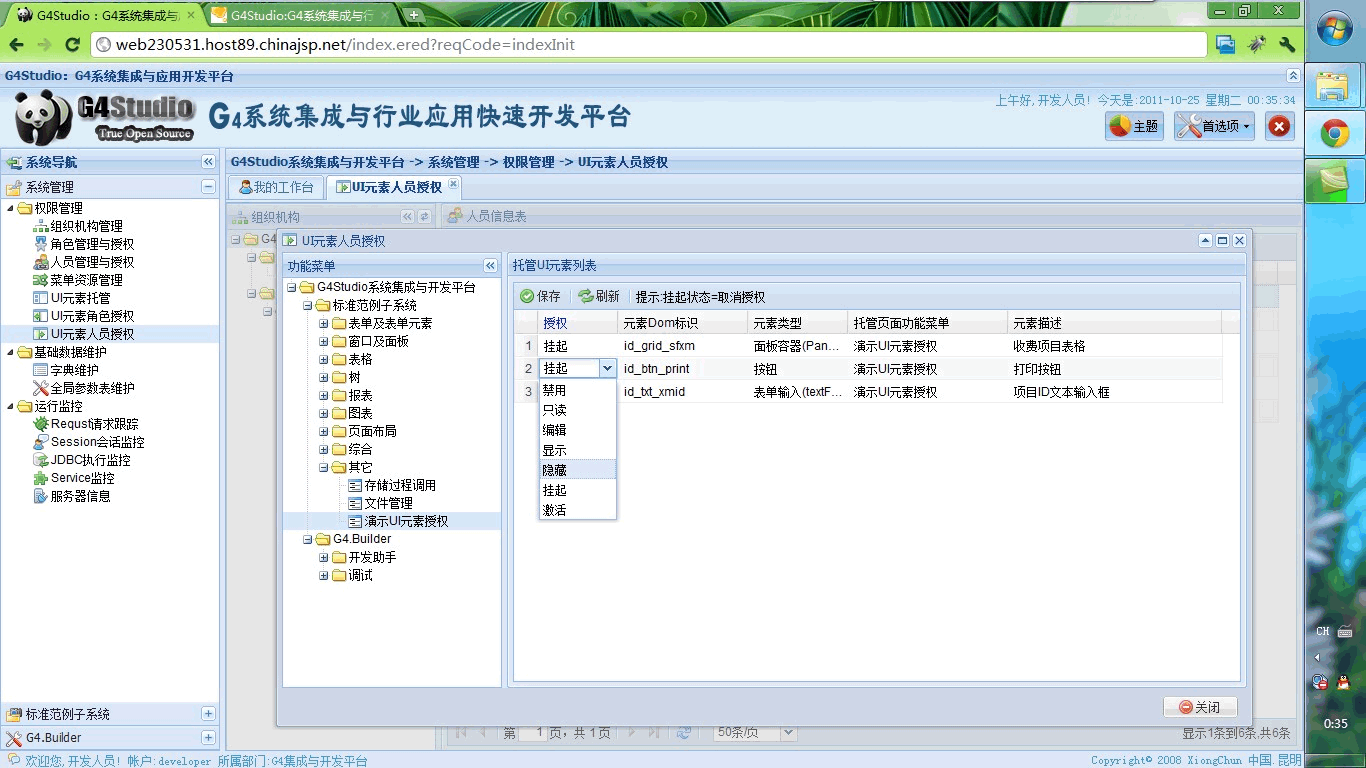The width and height of the screenshot is (1366, 768).
Task: Switch to the 我的工作台 tab
Action: pos(276,187)
